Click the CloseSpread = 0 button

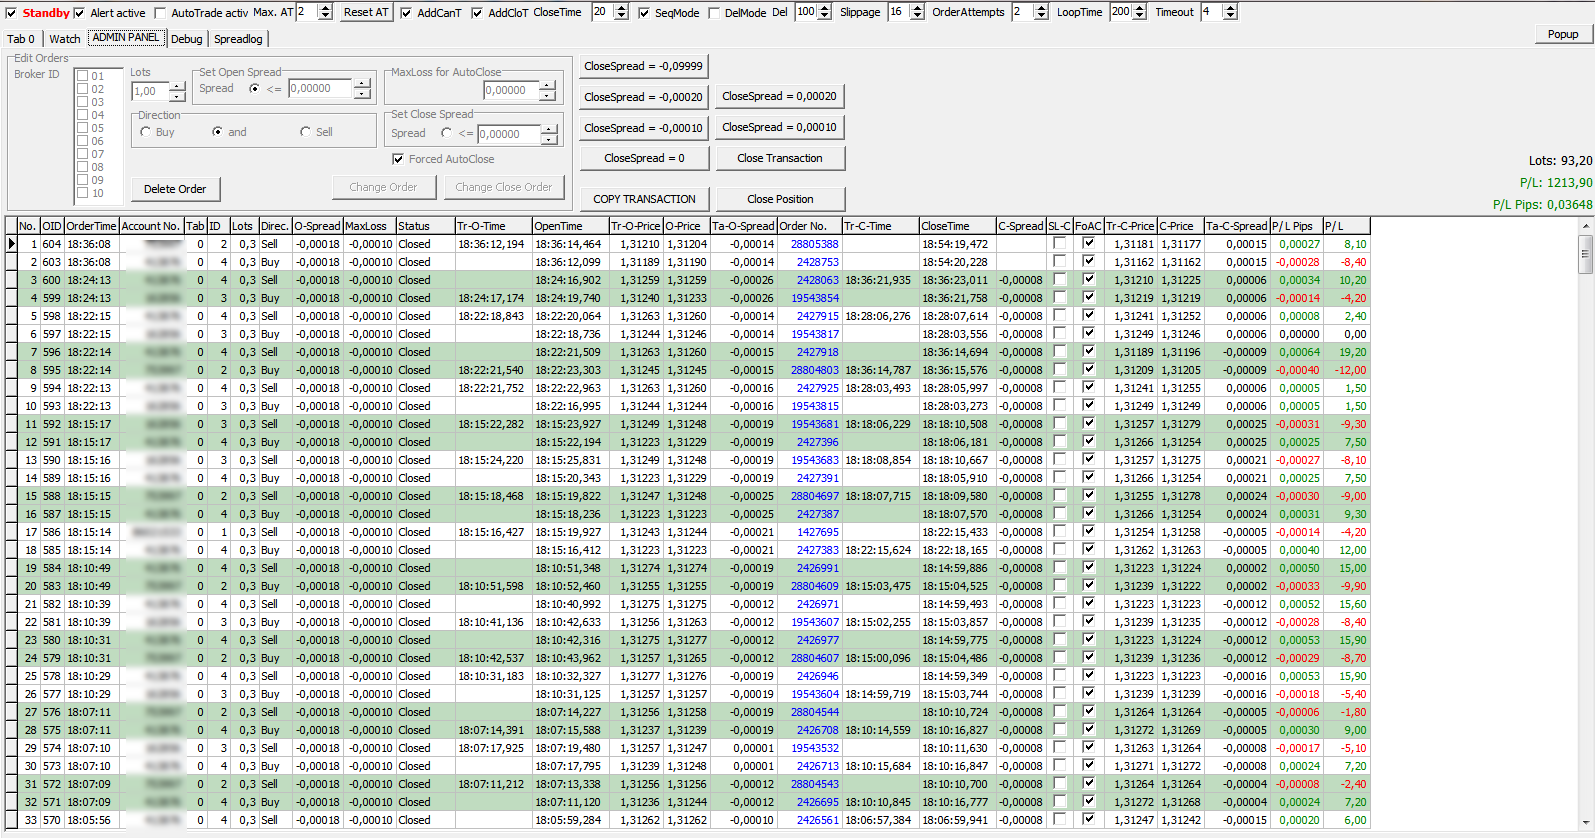[644, 158]
